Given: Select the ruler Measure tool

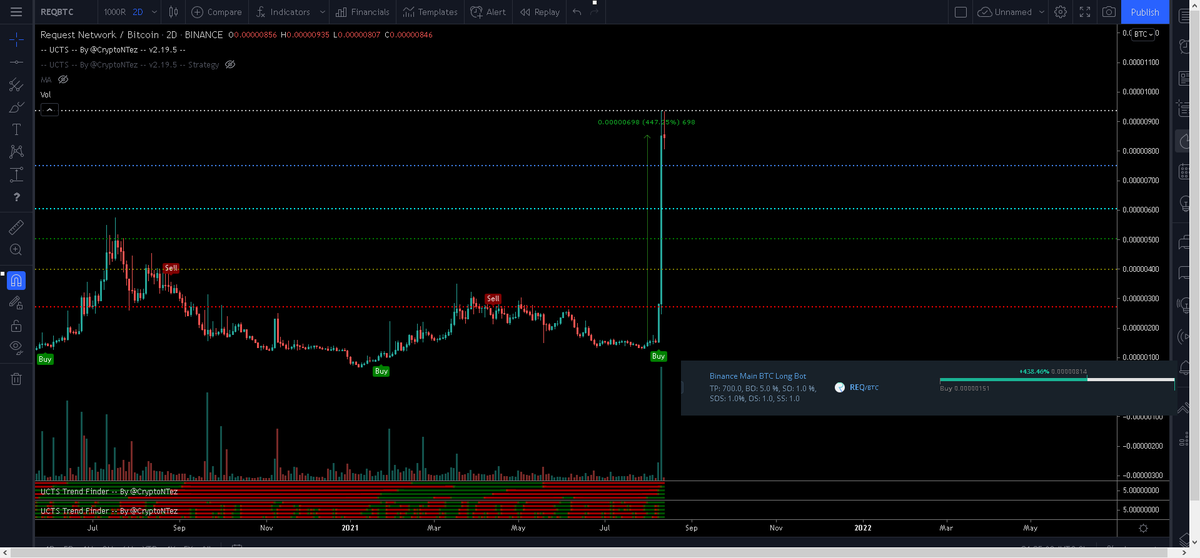Looking at the screenshot, I should click(16, 227).
